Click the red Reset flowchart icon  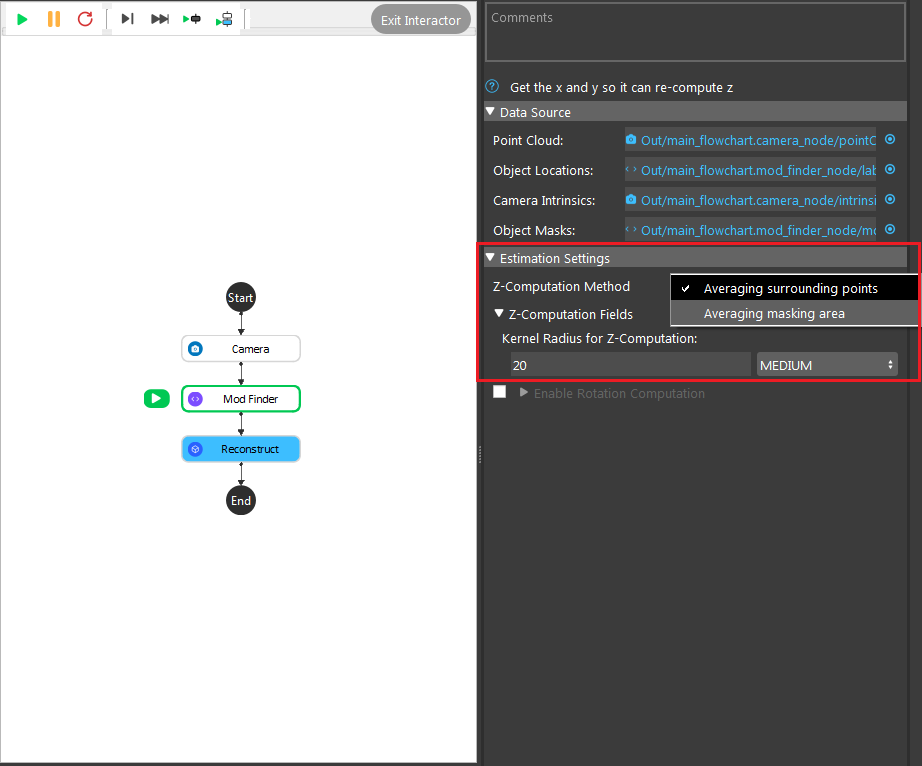85,19
